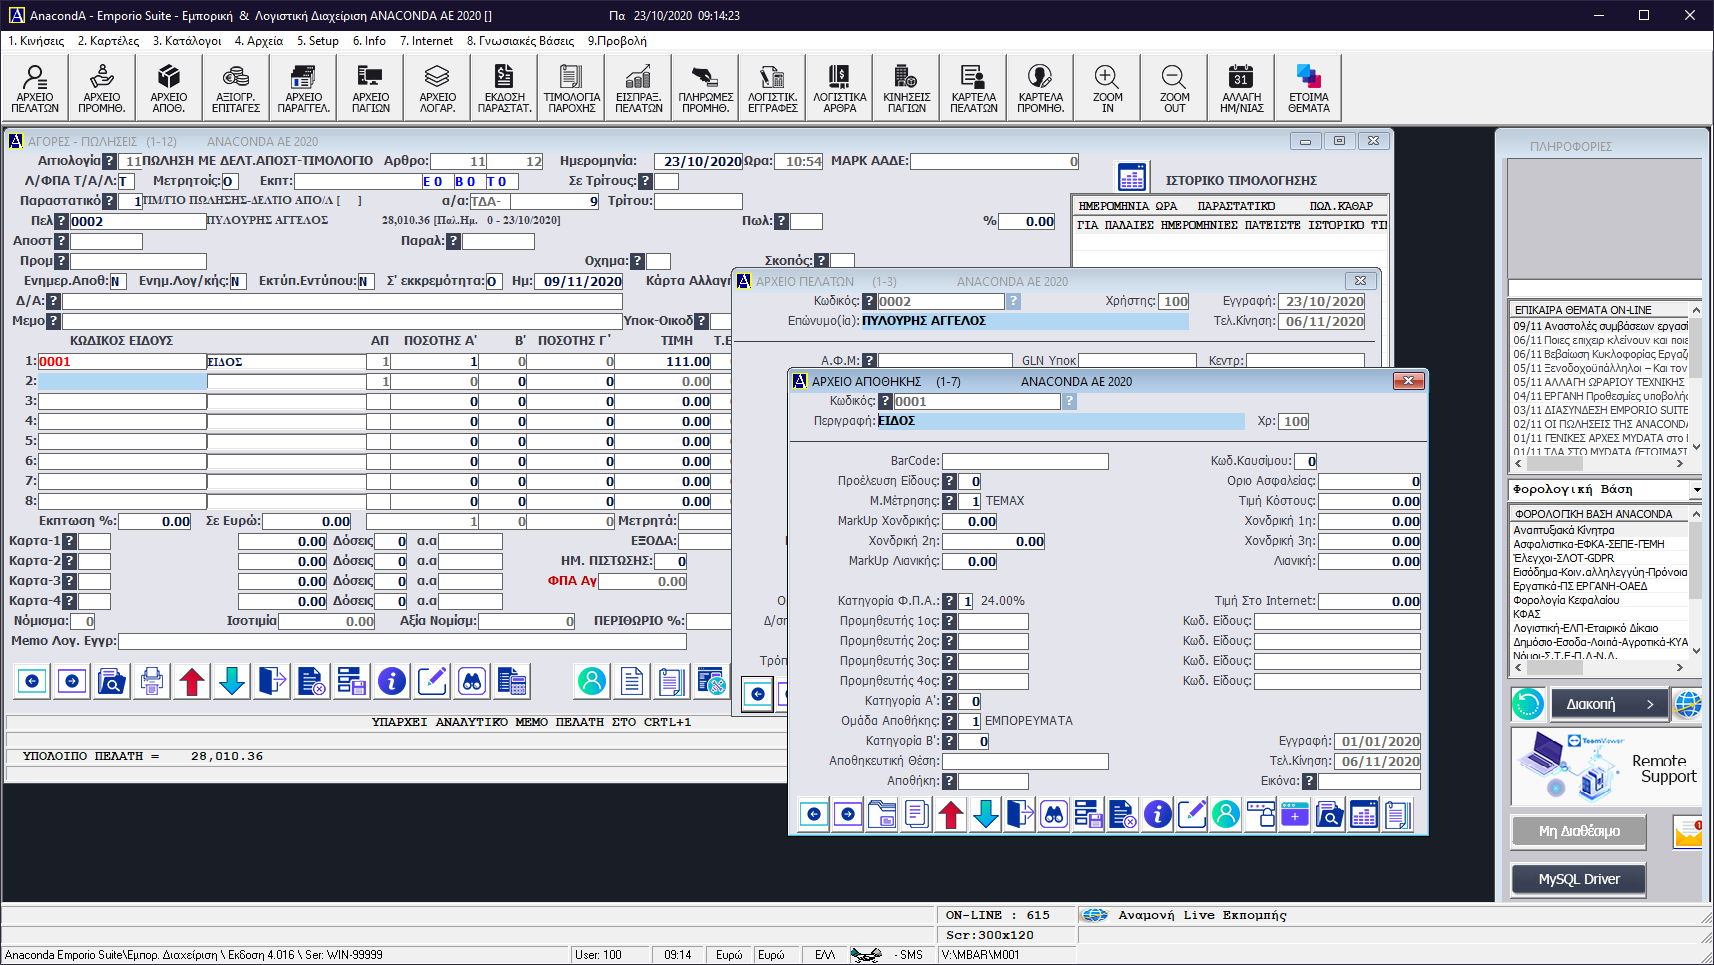The image size is (1714, 965).
Task: Click the ZOOM IN toolbar icon
Action: tap(1107, 88)
